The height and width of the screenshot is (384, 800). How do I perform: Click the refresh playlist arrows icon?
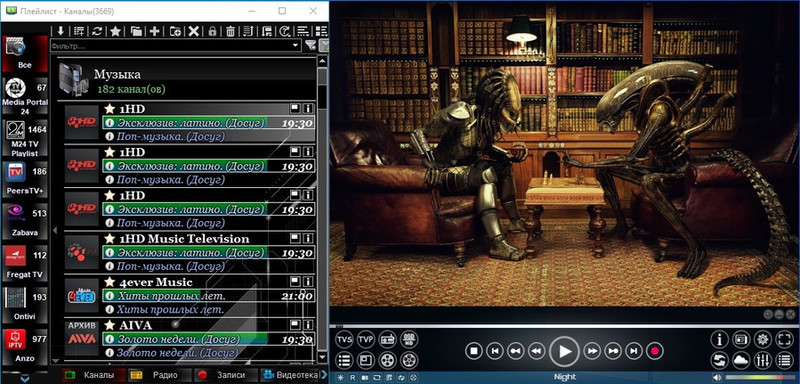(x=96, y=31)
